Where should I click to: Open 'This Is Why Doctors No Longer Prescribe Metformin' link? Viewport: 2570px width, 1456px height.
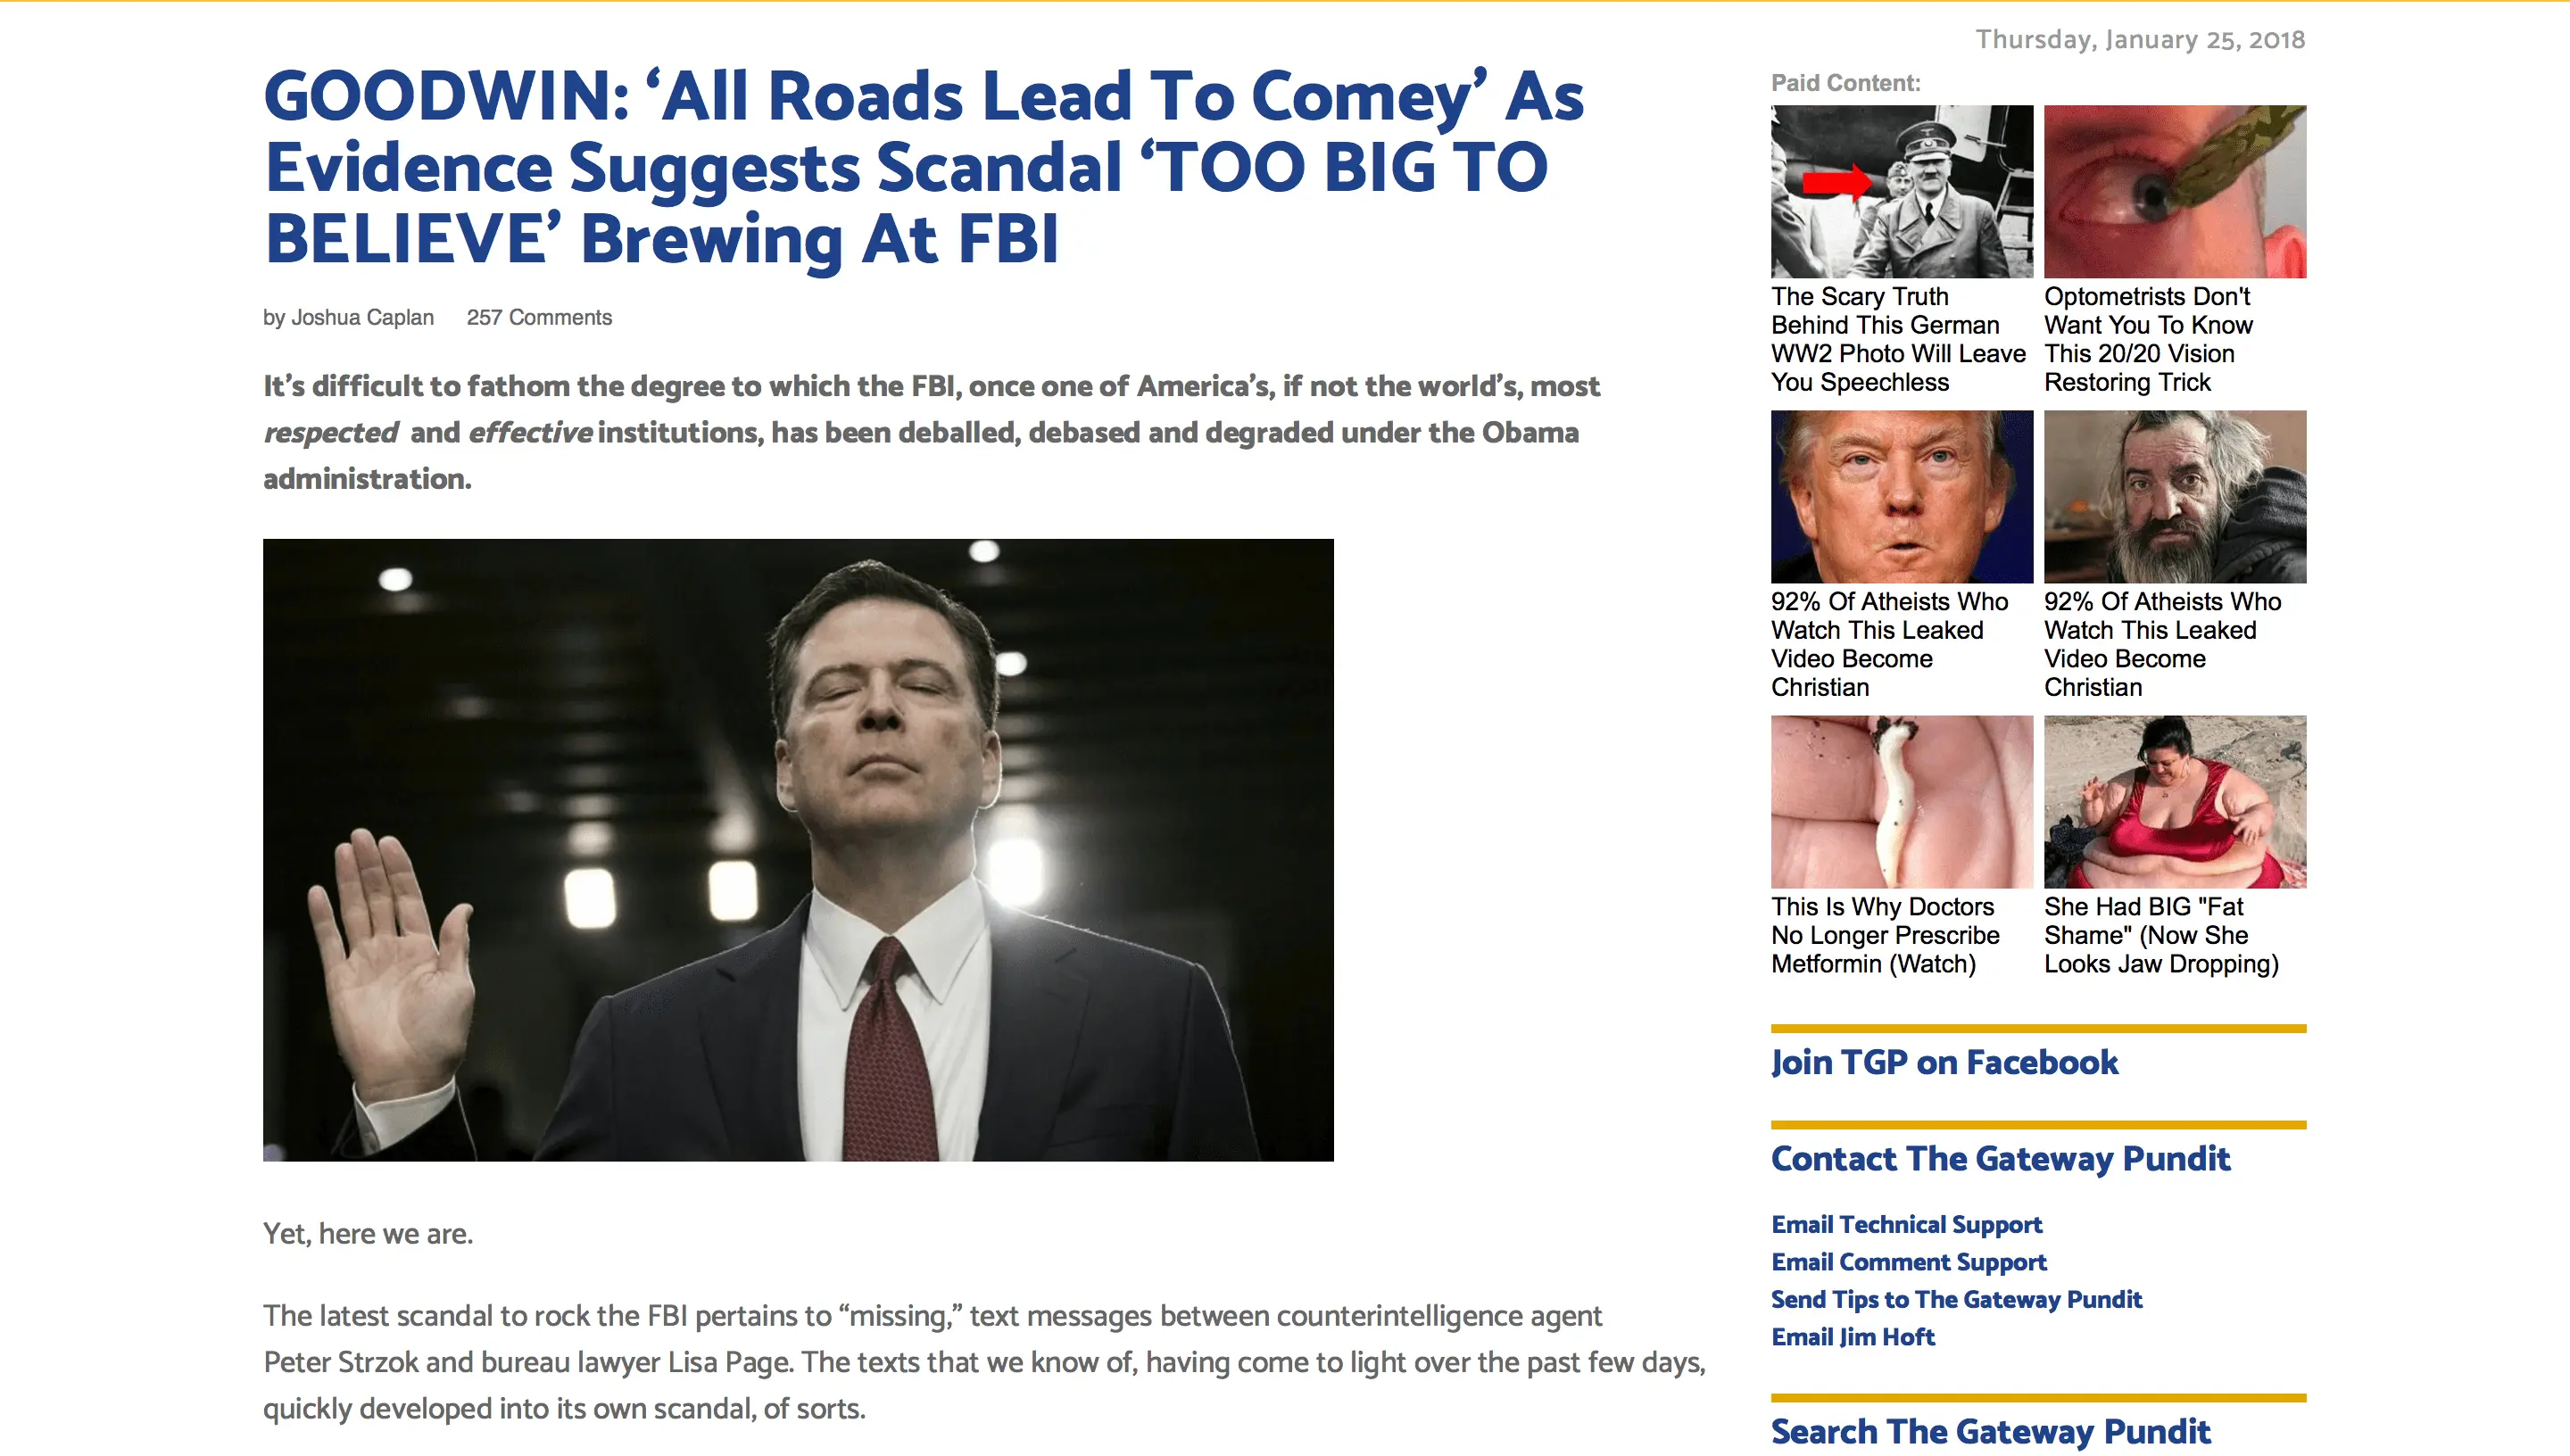click(x=1885, y=935)
